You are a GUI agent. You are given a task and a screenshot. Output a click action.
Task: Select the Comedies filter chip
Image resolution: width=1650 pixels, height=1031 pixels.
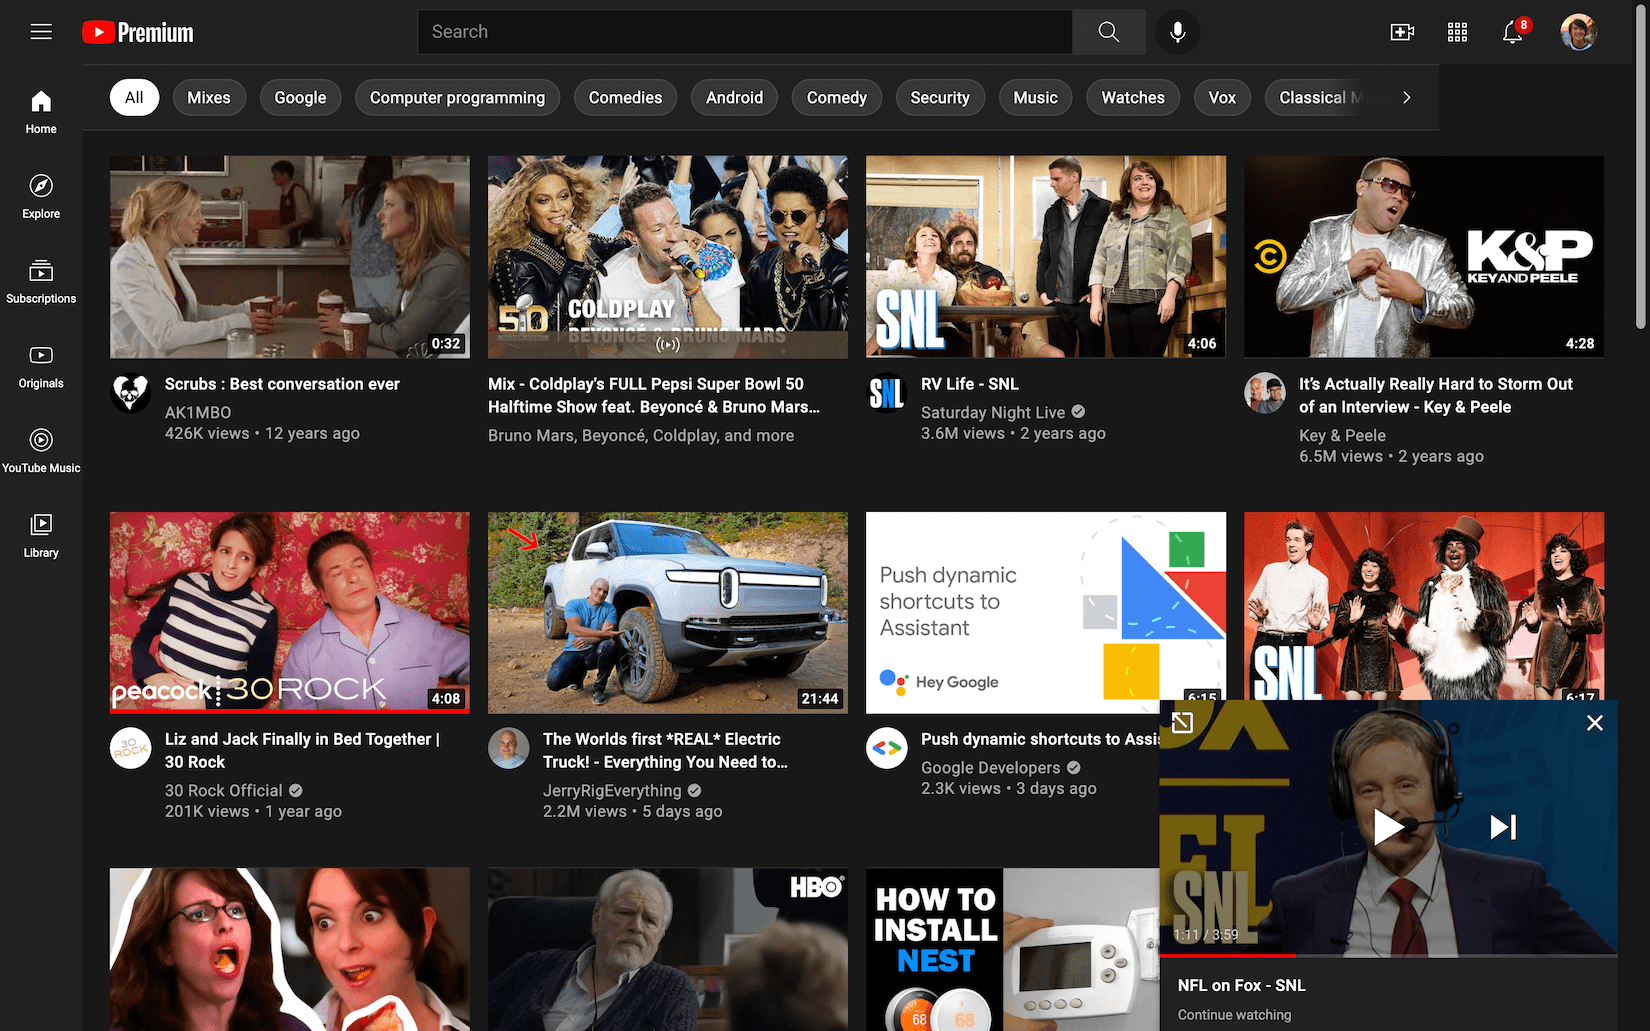pos(625,97)
